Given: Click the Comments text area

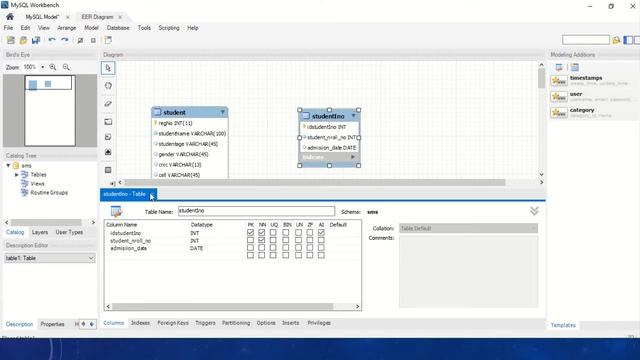Looking at the screenshot, I should tap(469, 271).
